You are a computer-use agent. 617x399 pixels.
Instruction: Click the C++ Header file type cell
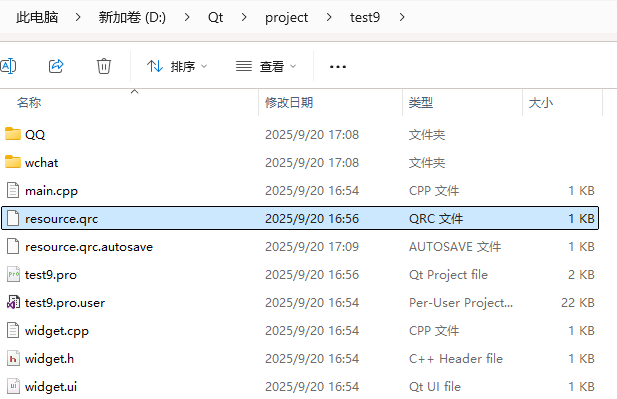(x=456, y=358)
